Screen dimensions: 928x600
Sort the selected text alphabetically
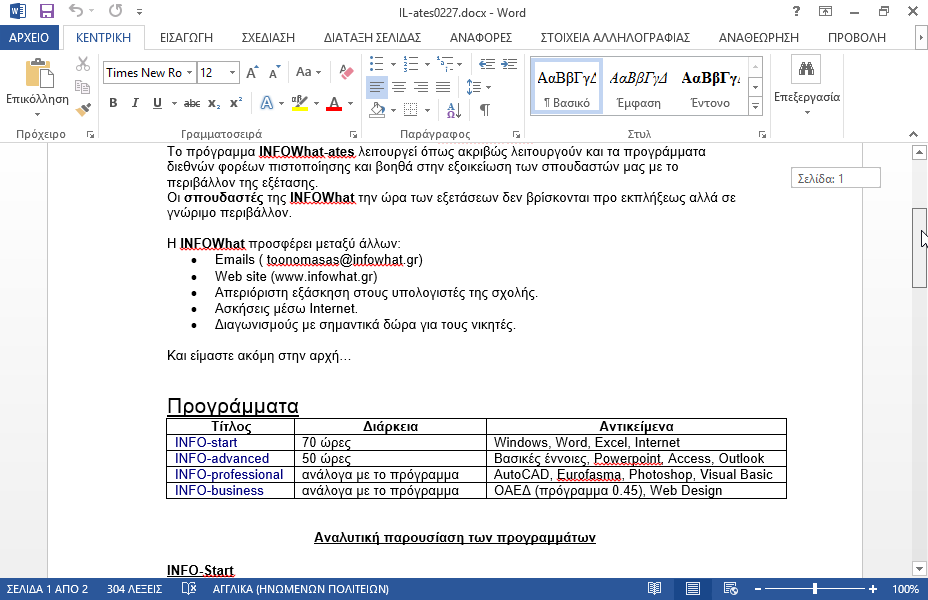454,109
